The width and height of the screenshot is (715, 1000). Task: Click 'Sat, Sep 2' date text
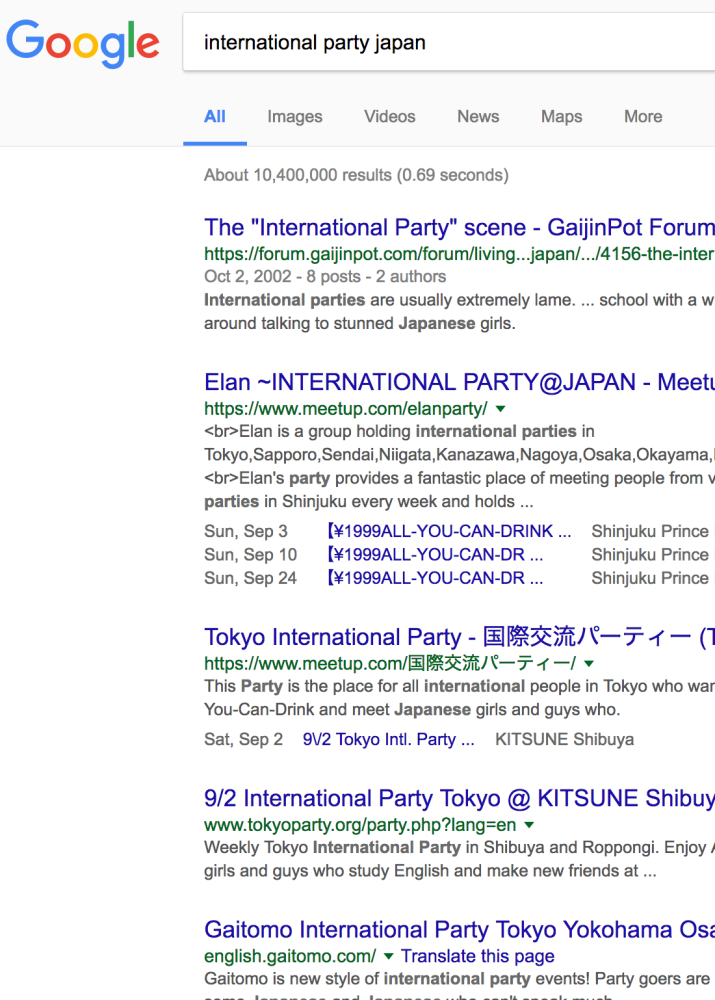click(243, 739)
